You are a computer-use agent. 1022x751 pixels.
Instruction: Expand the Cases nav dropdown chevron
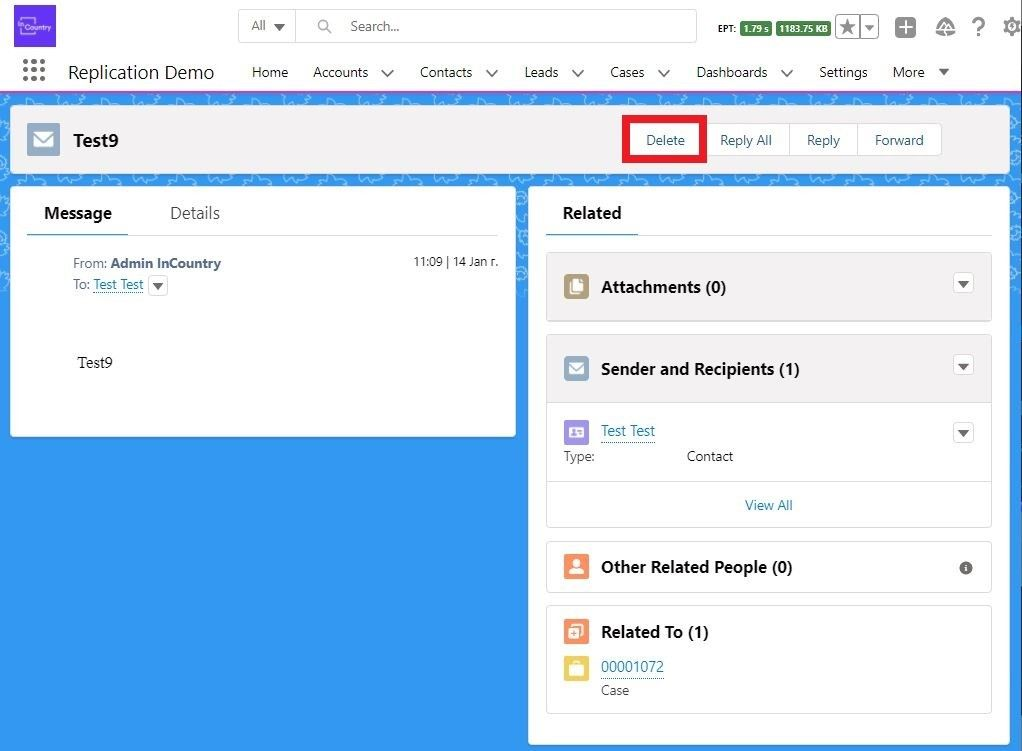coord(664,73)
